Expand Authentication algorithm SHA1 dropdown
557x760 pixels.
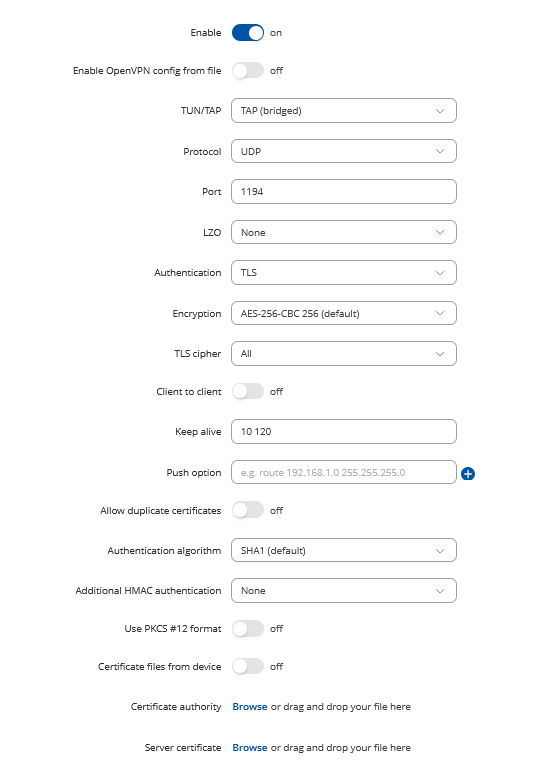coord(344,550)
